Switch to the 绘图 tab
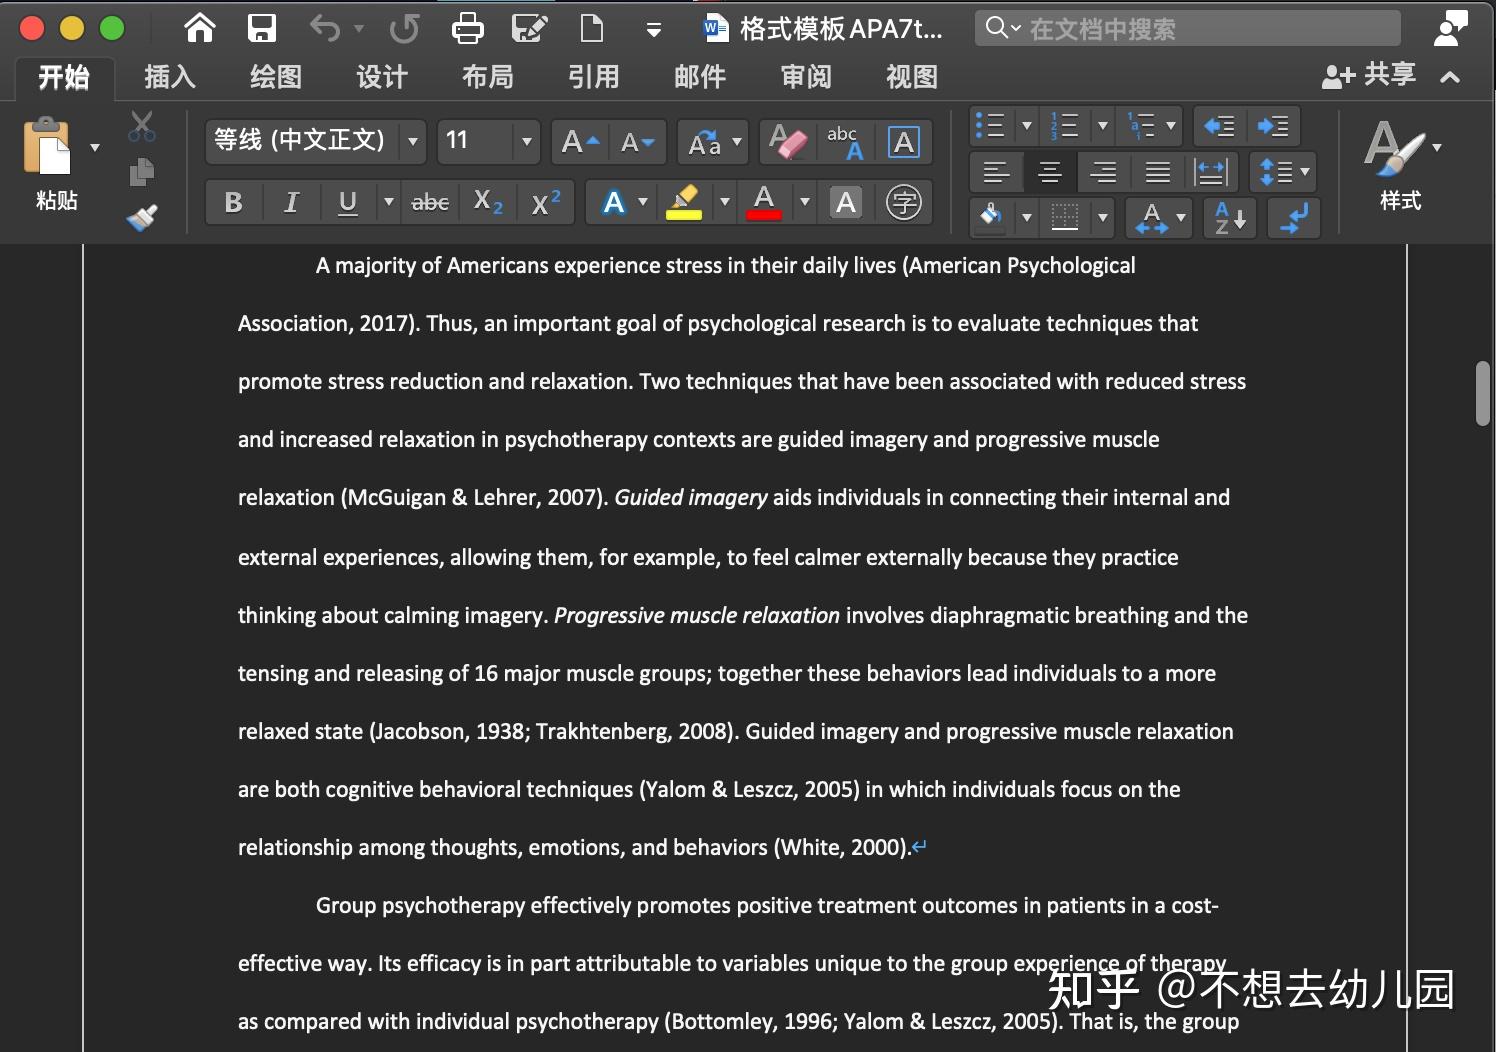 276,77
